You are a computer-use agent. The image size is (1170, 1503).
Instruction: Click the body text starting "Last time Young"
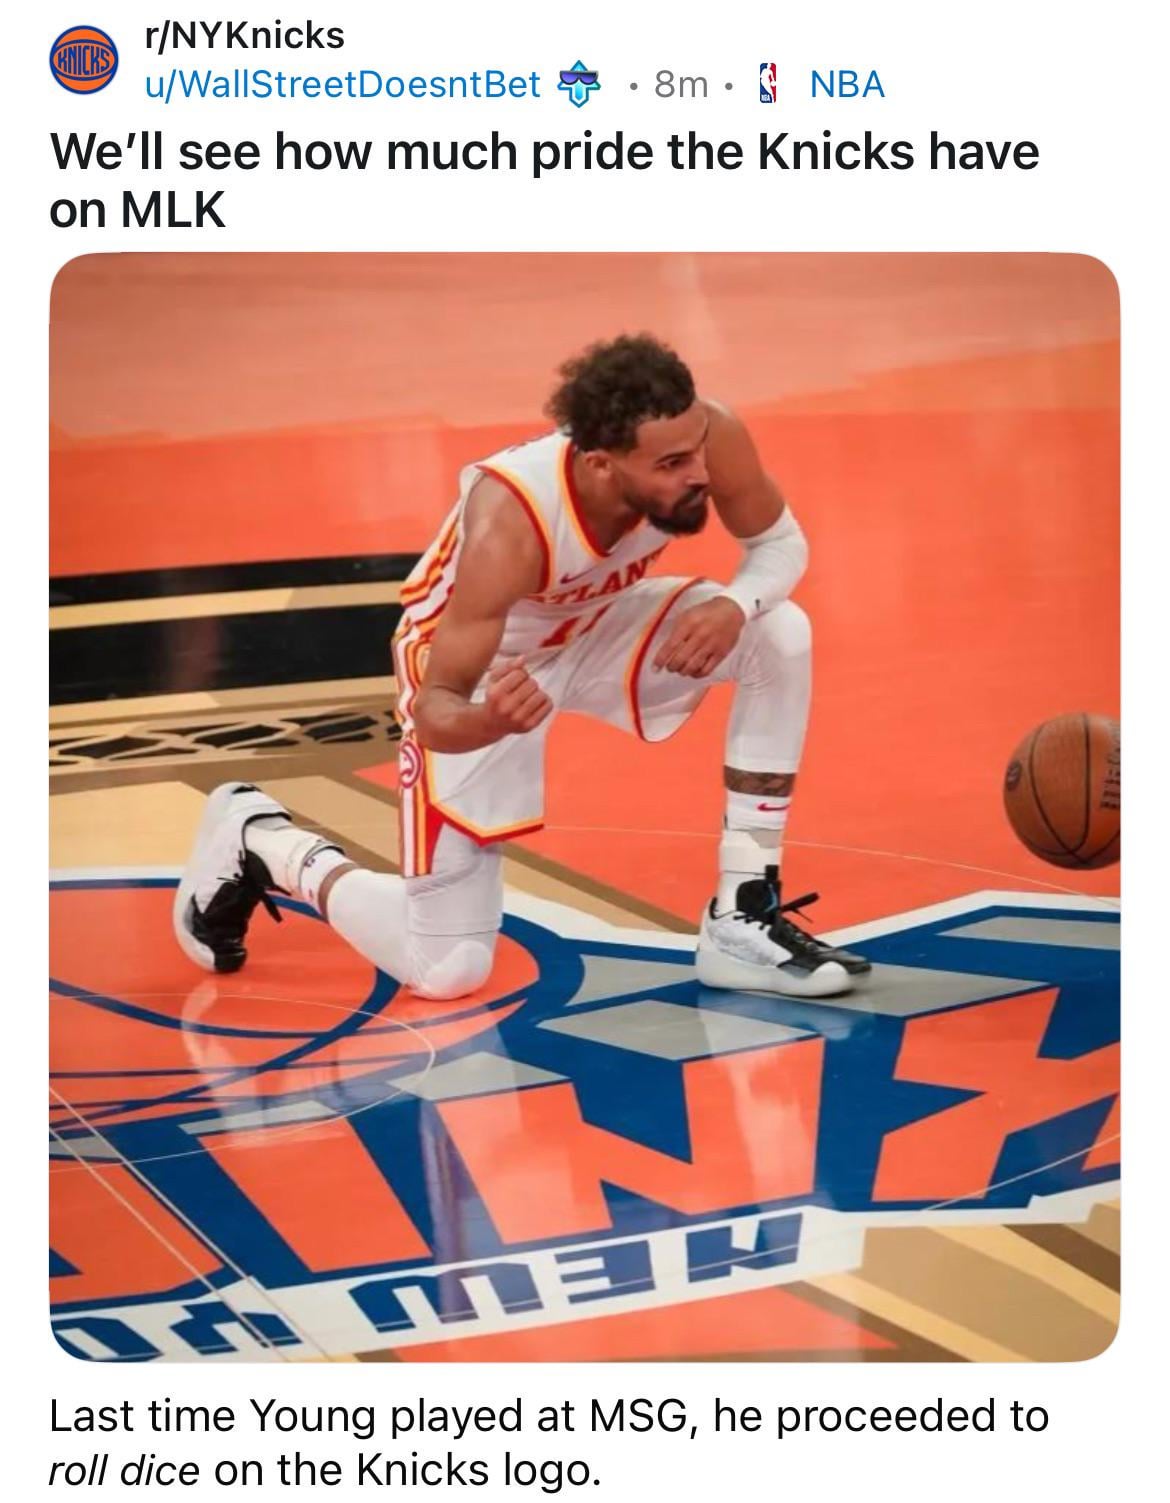tap(549, 1442)
